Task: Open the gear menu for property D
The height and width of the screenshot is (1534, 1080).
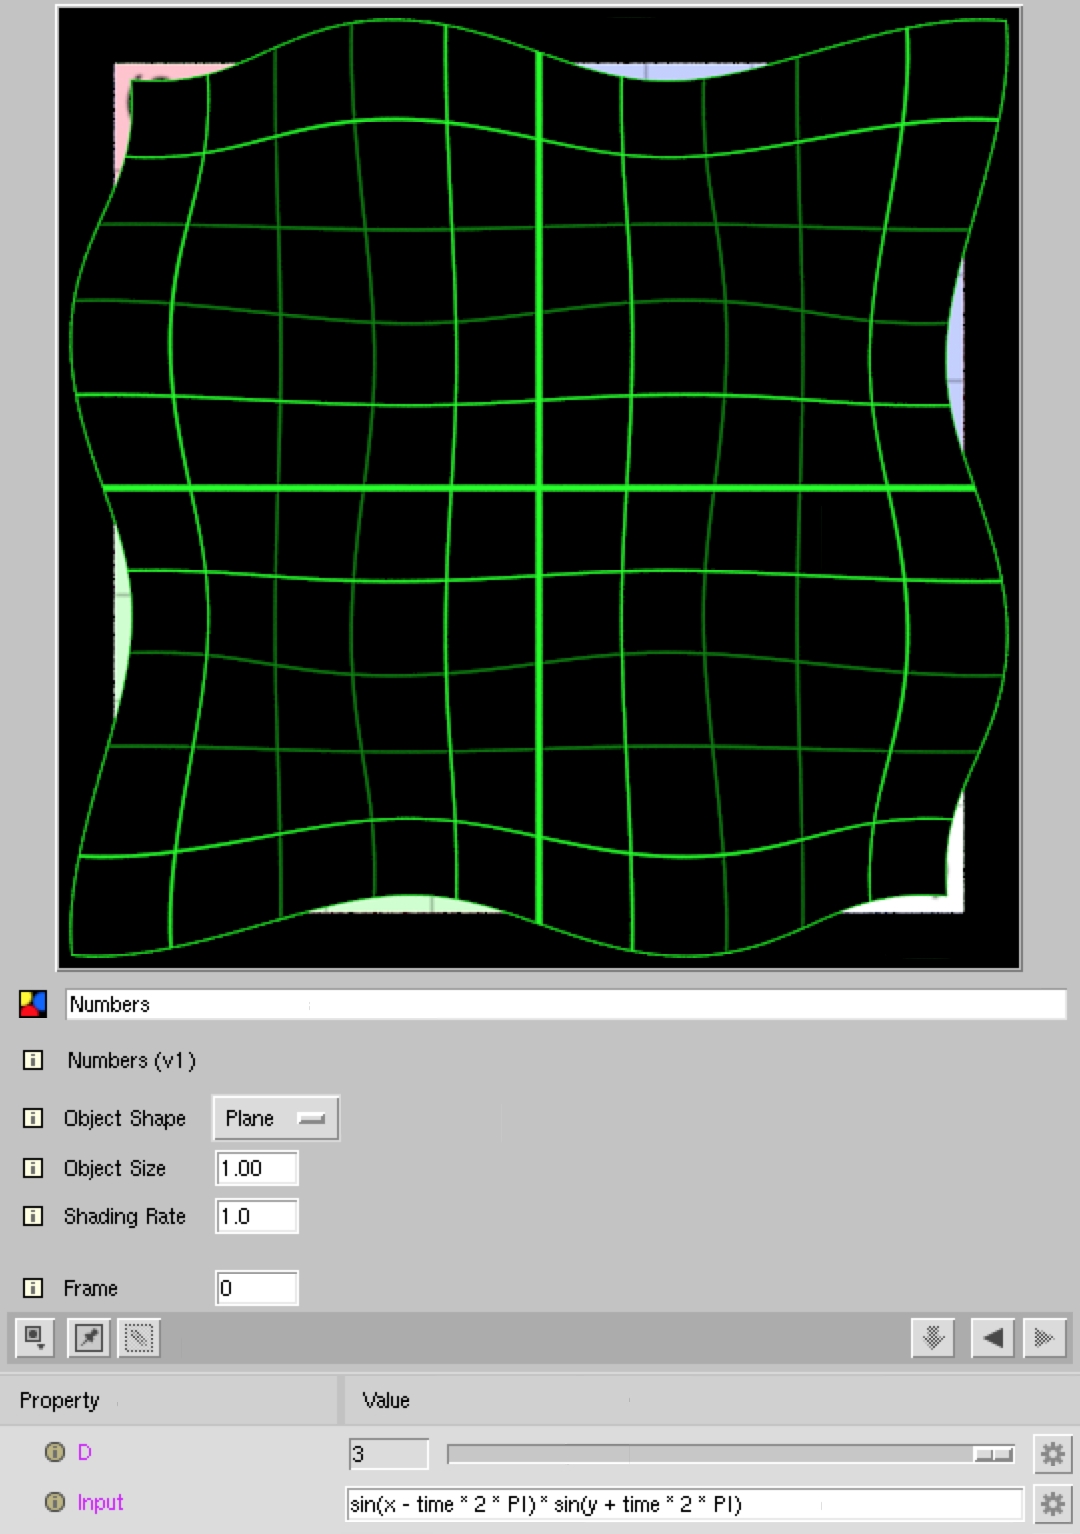Action: pos(1052,1454)
